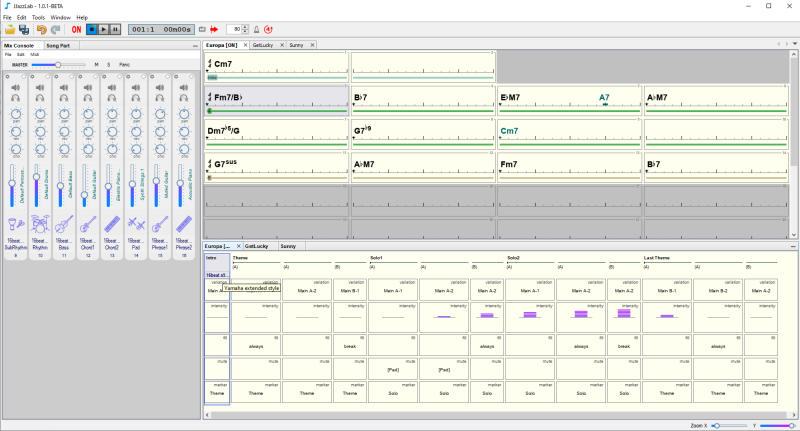Toggle the red ON music generation button
The height and width of the screenshot is (431, 800).
tap(77, 30)
